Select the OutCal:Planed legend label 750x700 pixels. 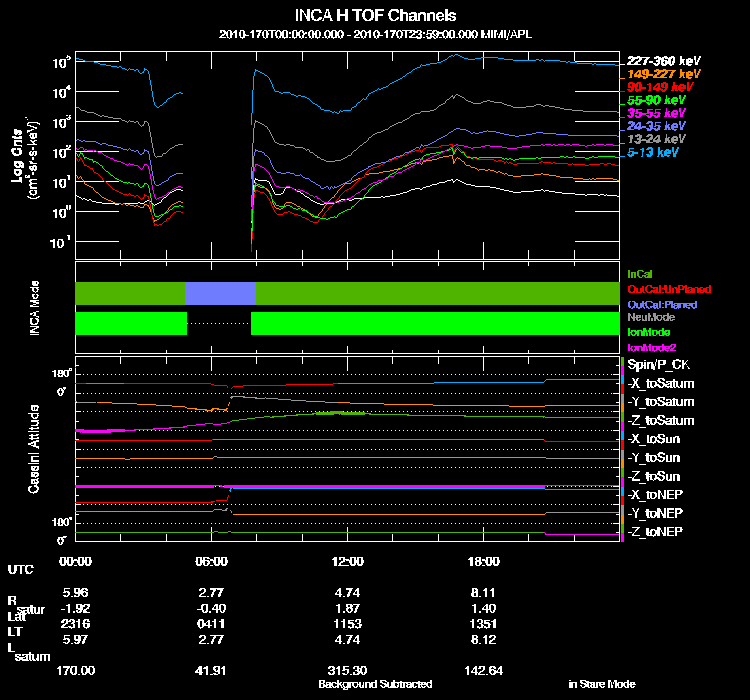[x=662, y=305]
